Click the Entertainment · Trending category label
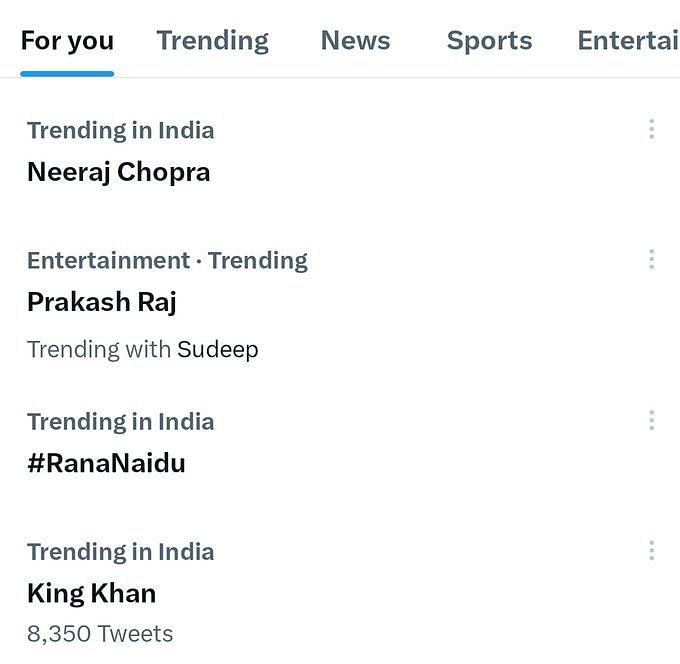Viewport: 680px width, 664px height. [x=167, y=261]
